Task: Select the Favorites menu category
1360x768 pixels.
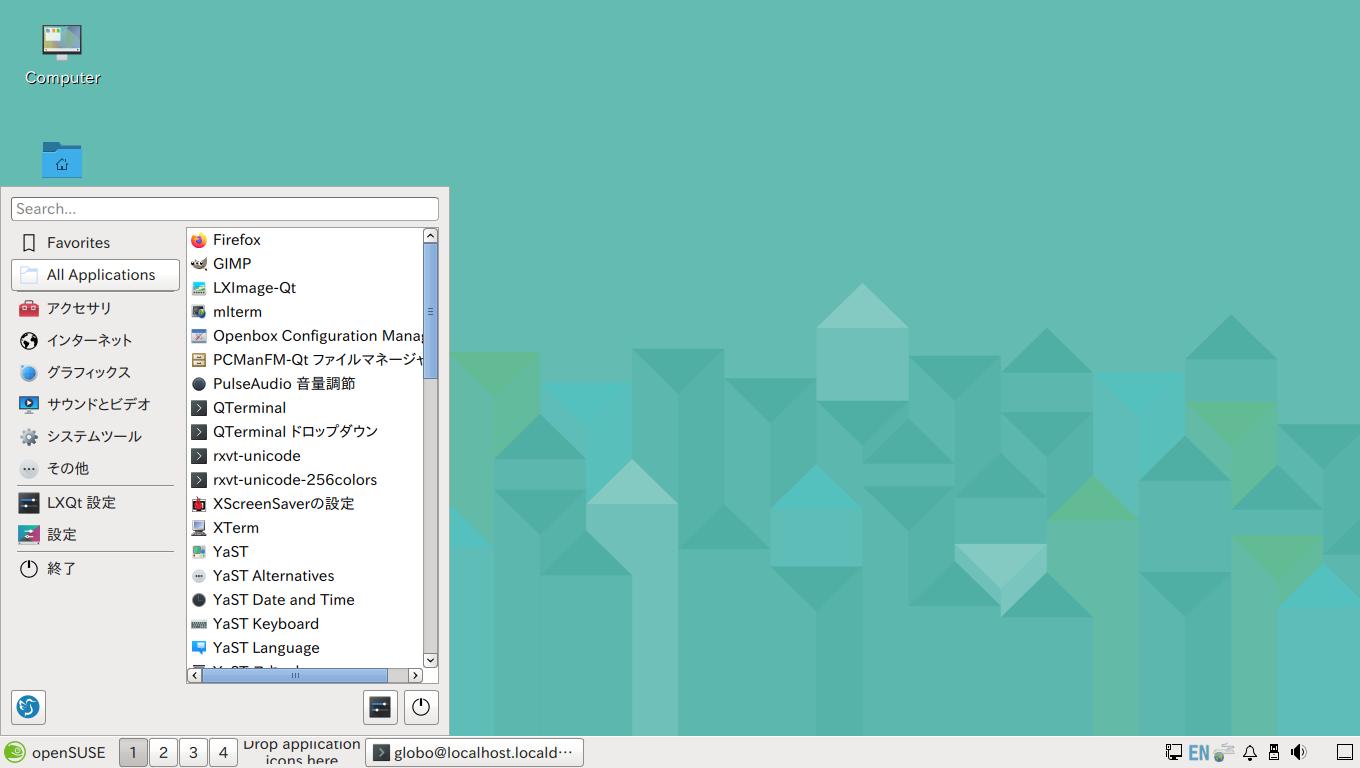Action: point(78,243)
